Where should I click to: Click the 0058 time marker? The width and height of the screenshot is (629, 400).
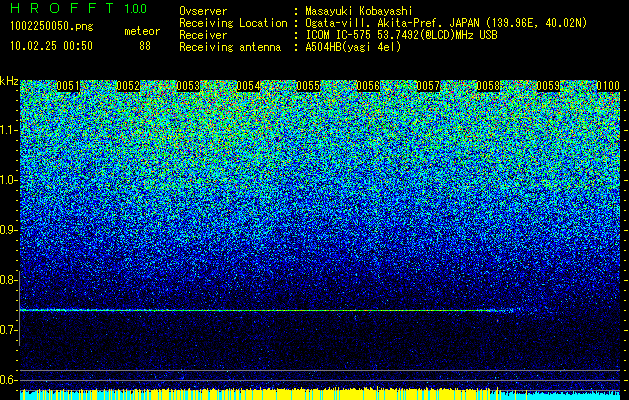pyautogui.click(x=488, y=86)
